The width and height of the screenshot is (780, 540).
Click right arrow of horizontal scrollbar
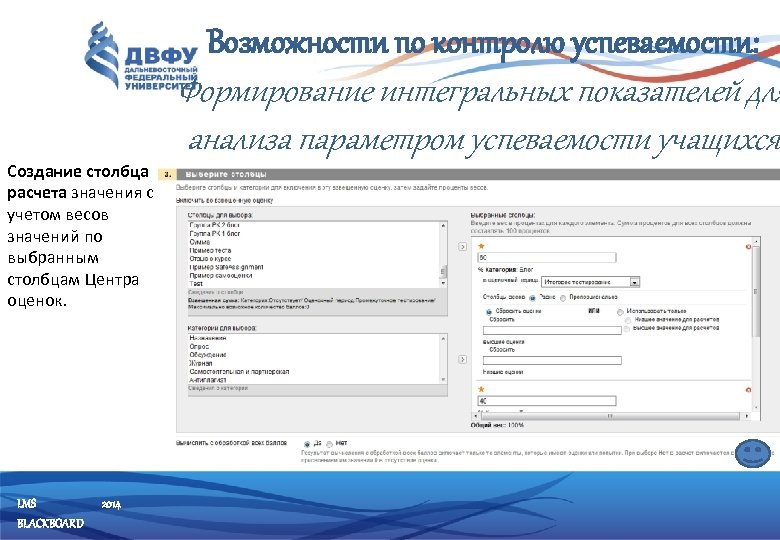(x=747, y=416)
